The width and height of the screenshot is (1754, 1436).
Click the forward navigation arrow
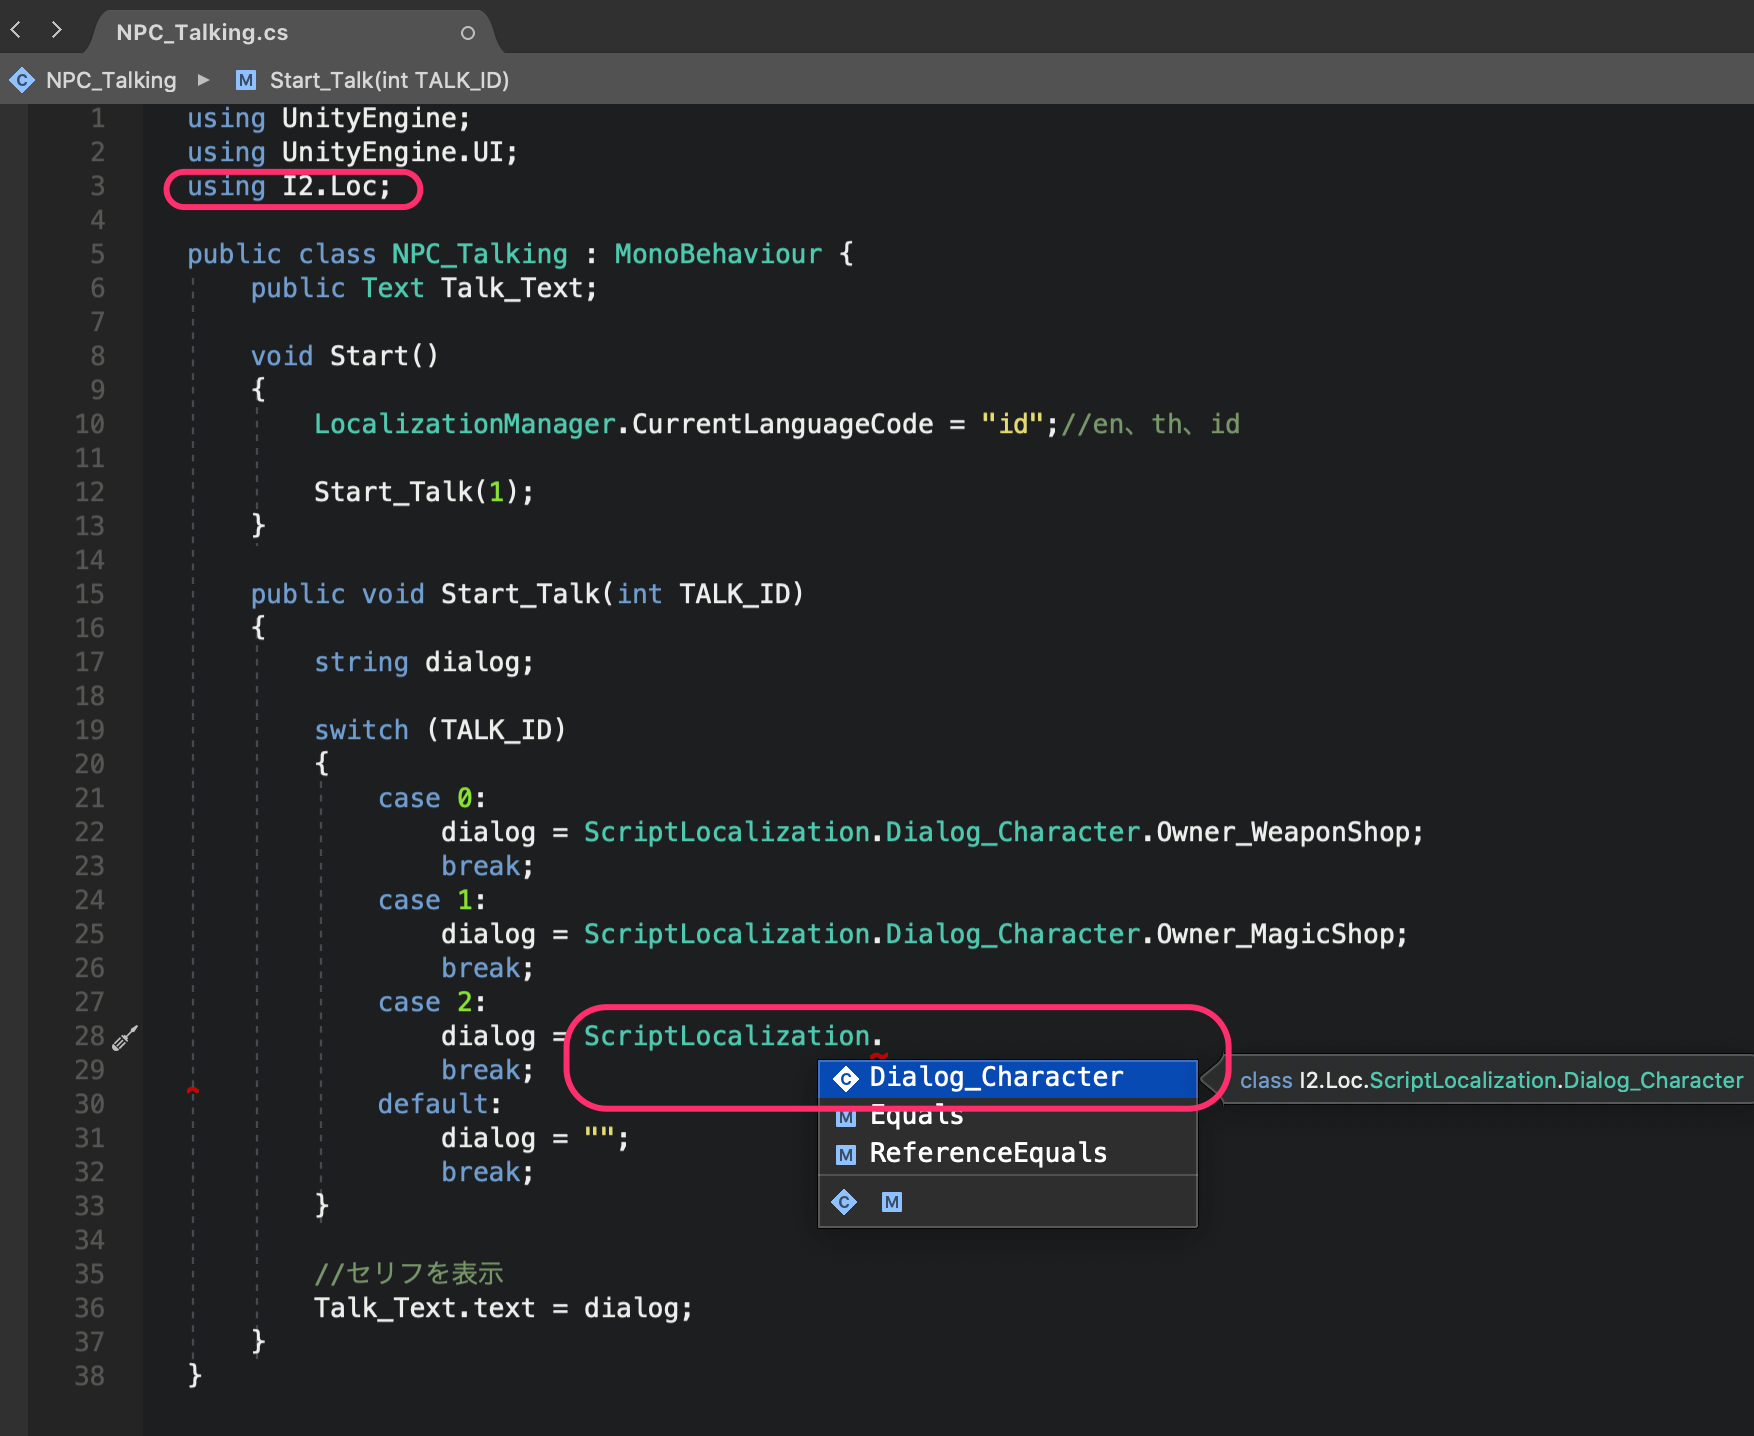pos(56,31)
